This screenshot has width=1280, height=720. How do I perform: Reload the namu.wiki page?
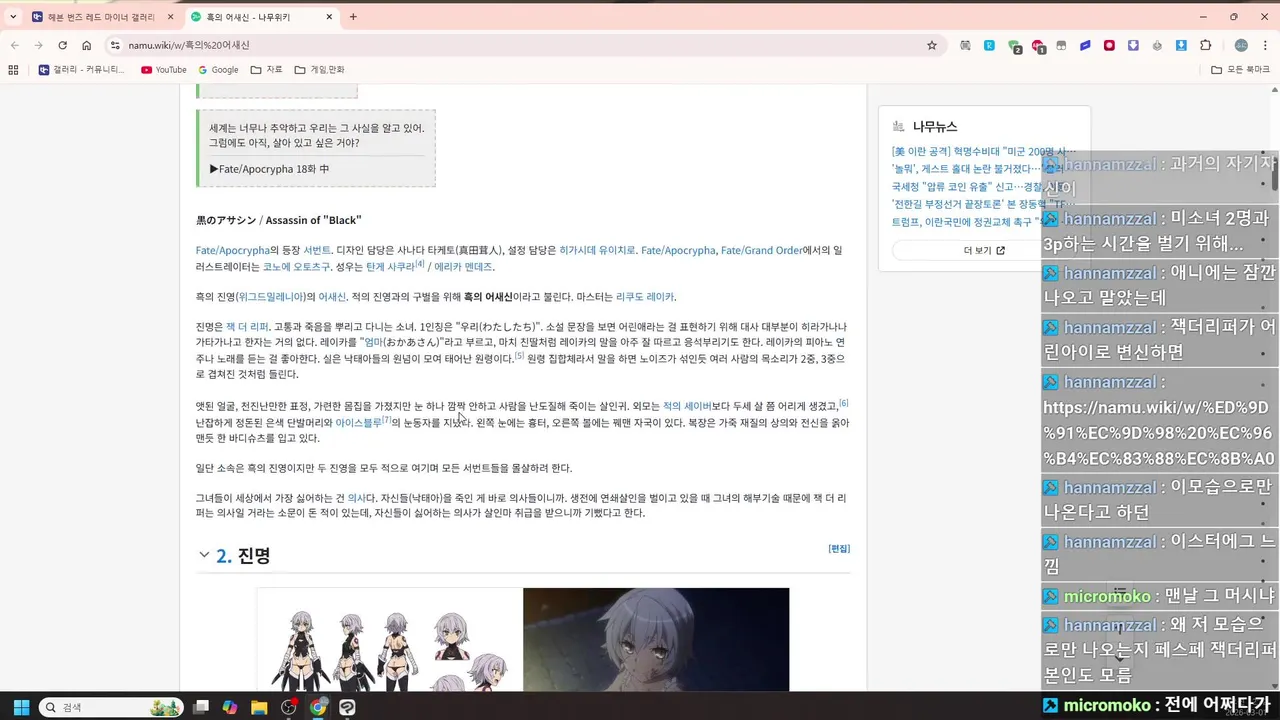tap(62, 45)
